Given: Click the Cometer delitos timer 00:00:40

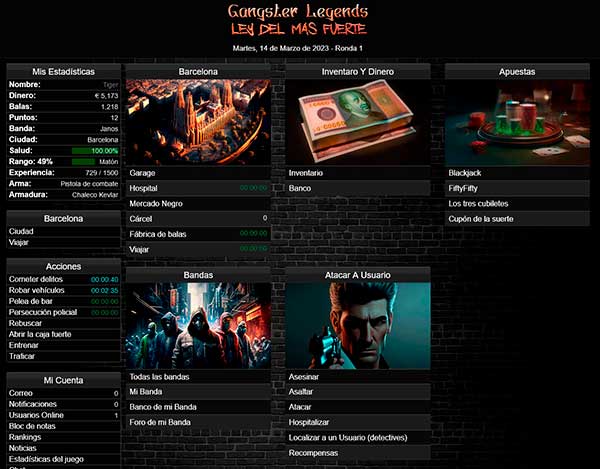Looking at the screenshot, I should (104, 280).
